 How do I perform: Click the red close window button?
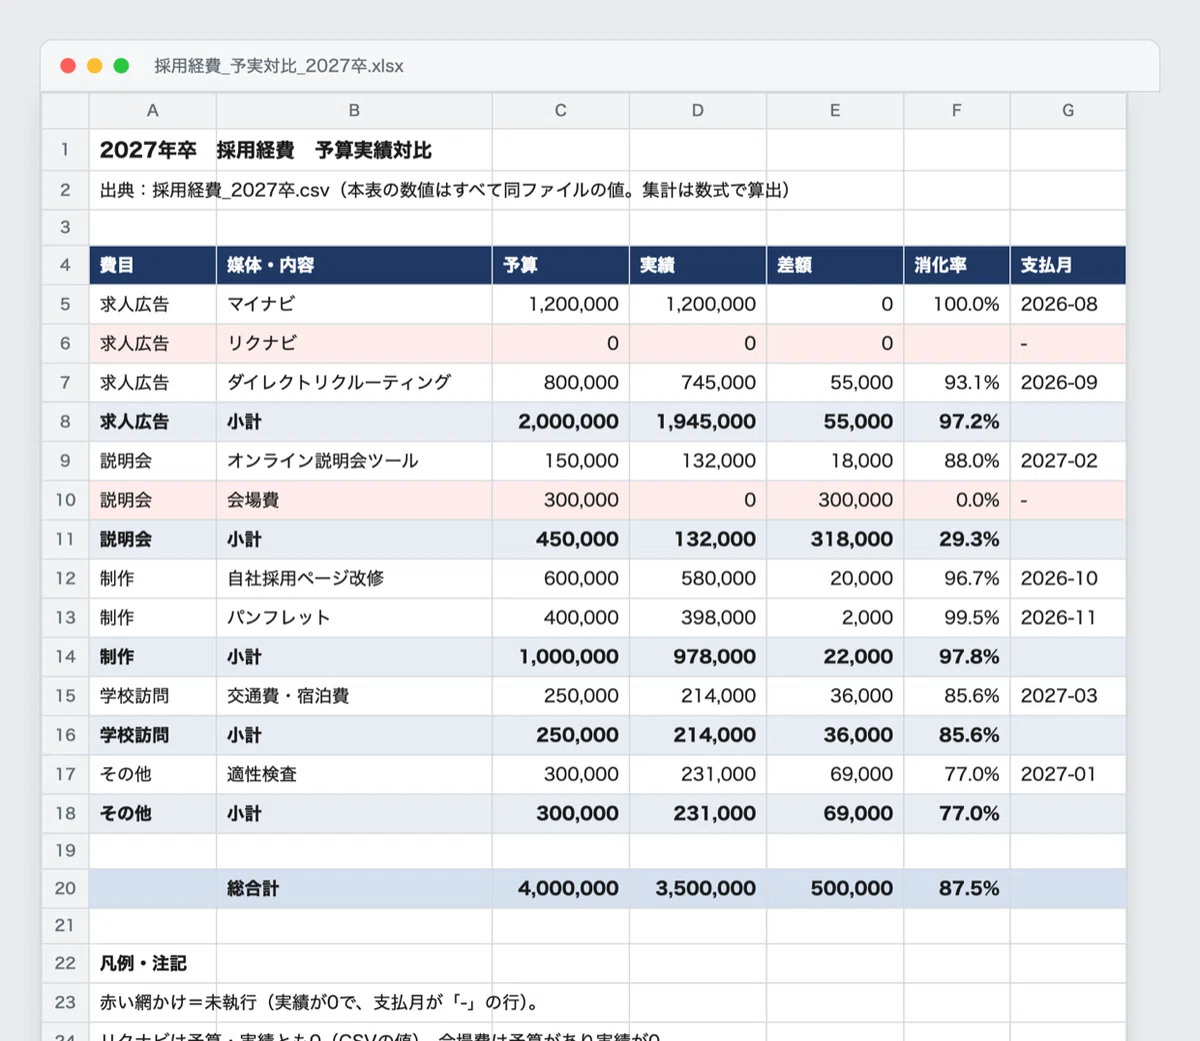[68, 66]
